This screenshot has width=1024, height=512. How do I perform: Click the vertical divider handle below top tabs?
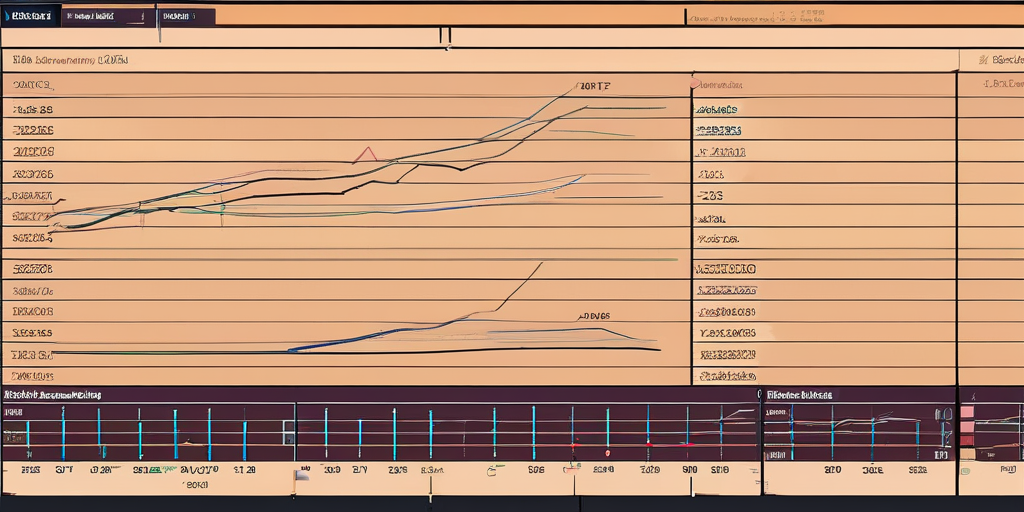(x=445, y=36)
